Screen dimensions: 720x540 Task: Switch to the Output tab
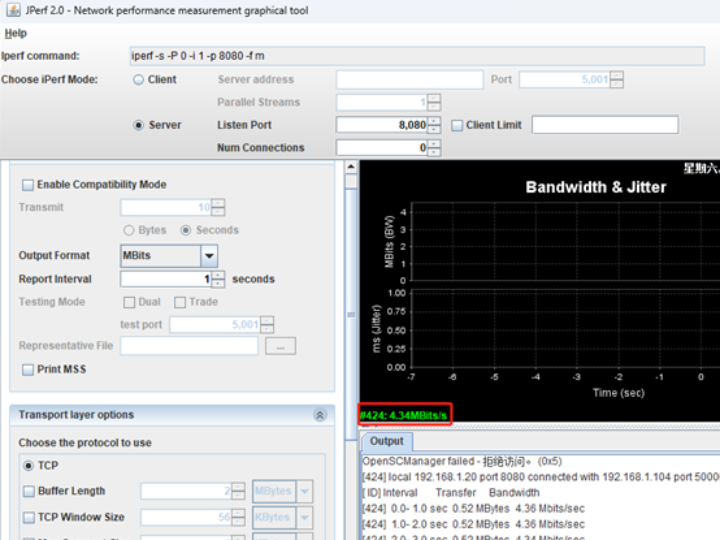[387, 441]
